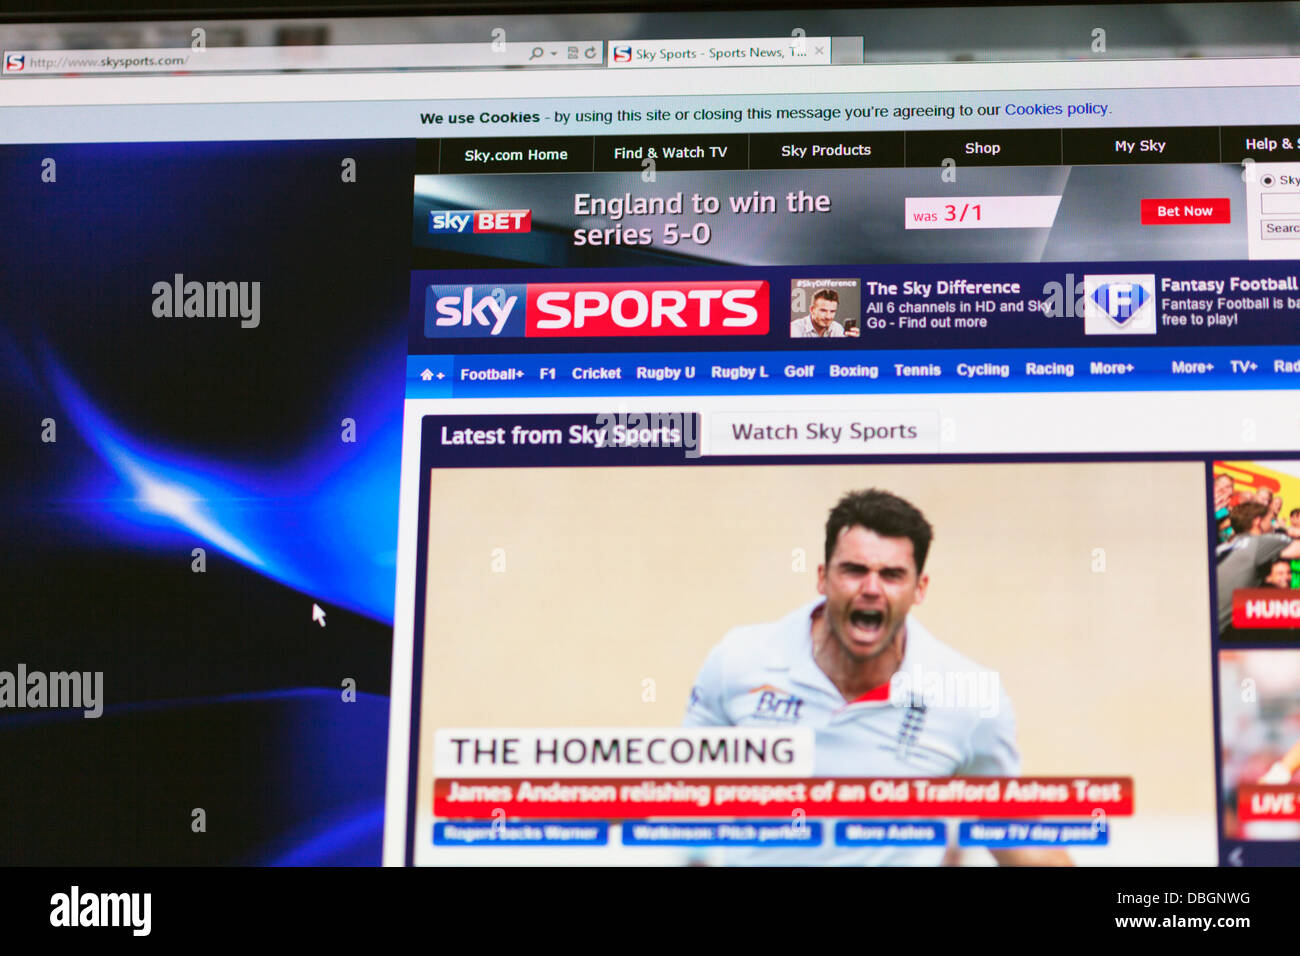Toggle compatibility view icon in address bar
1300x956 pixels.
tap(573, 53)
